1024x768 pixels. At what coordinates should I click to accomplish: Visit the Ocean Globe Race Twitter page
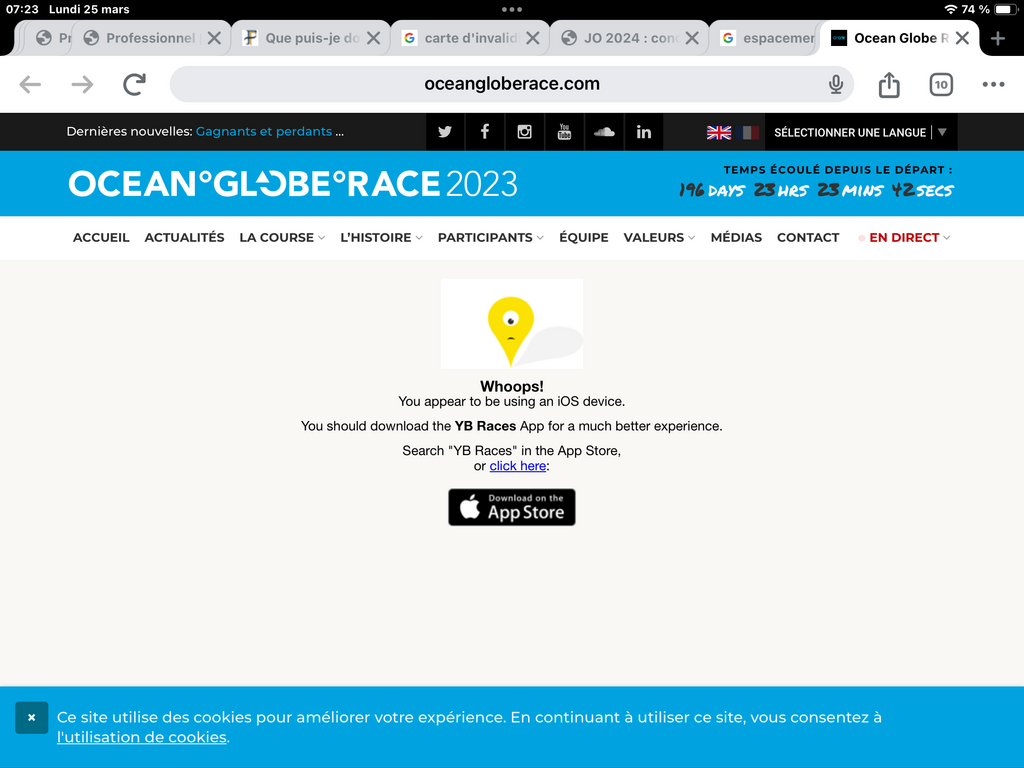pos(445,132)
